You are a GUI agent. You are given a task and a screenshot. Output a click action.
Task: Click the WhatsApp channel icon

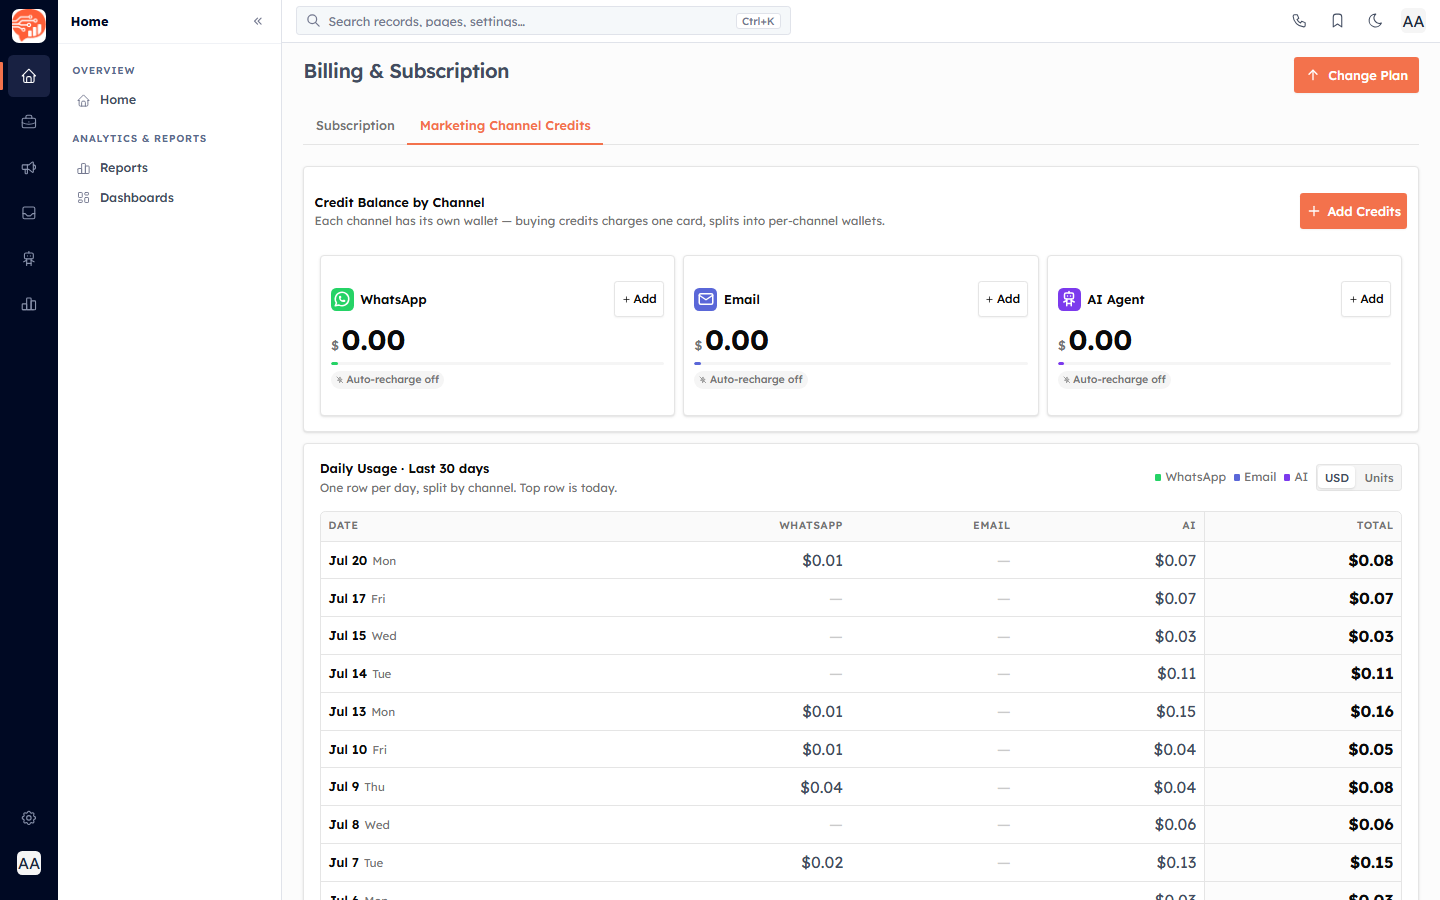[342, 299]
